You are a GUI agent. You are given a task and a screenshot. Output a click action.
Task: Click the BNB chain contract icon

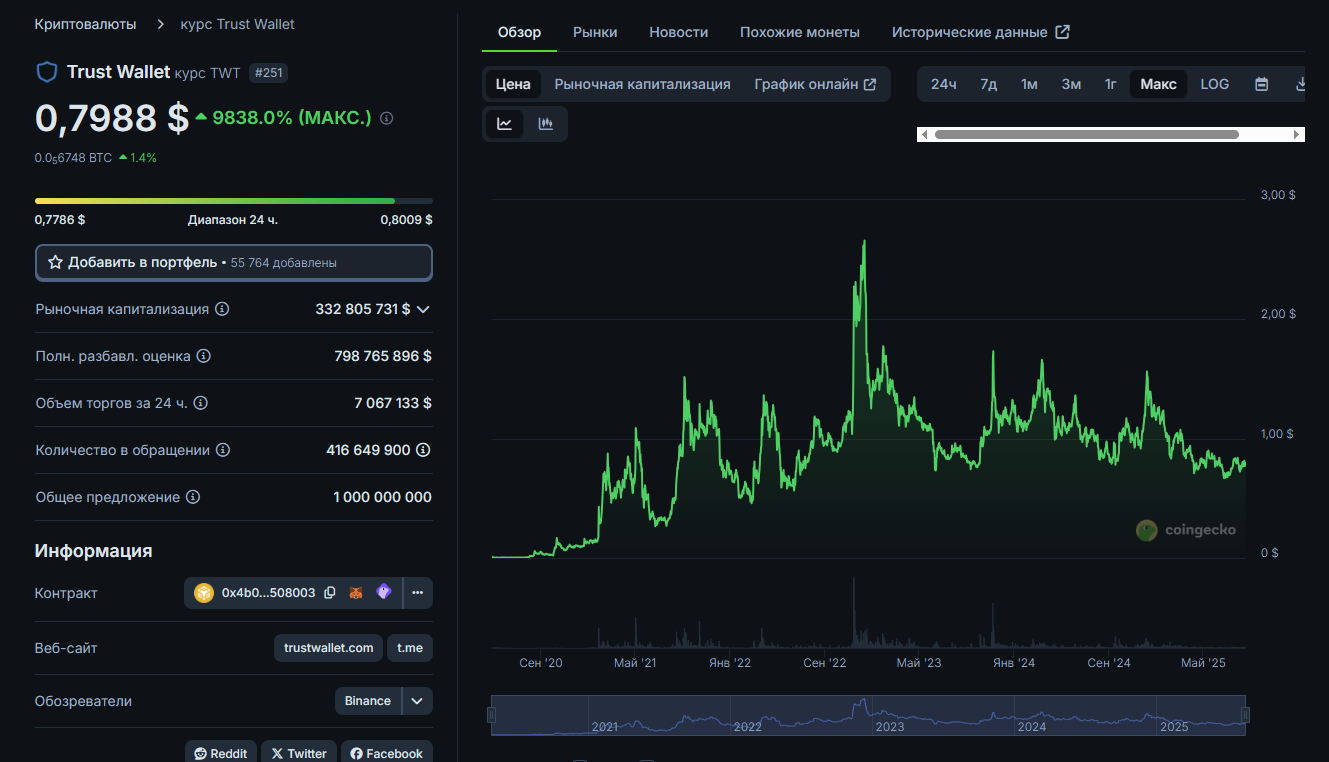pos(204,593)
